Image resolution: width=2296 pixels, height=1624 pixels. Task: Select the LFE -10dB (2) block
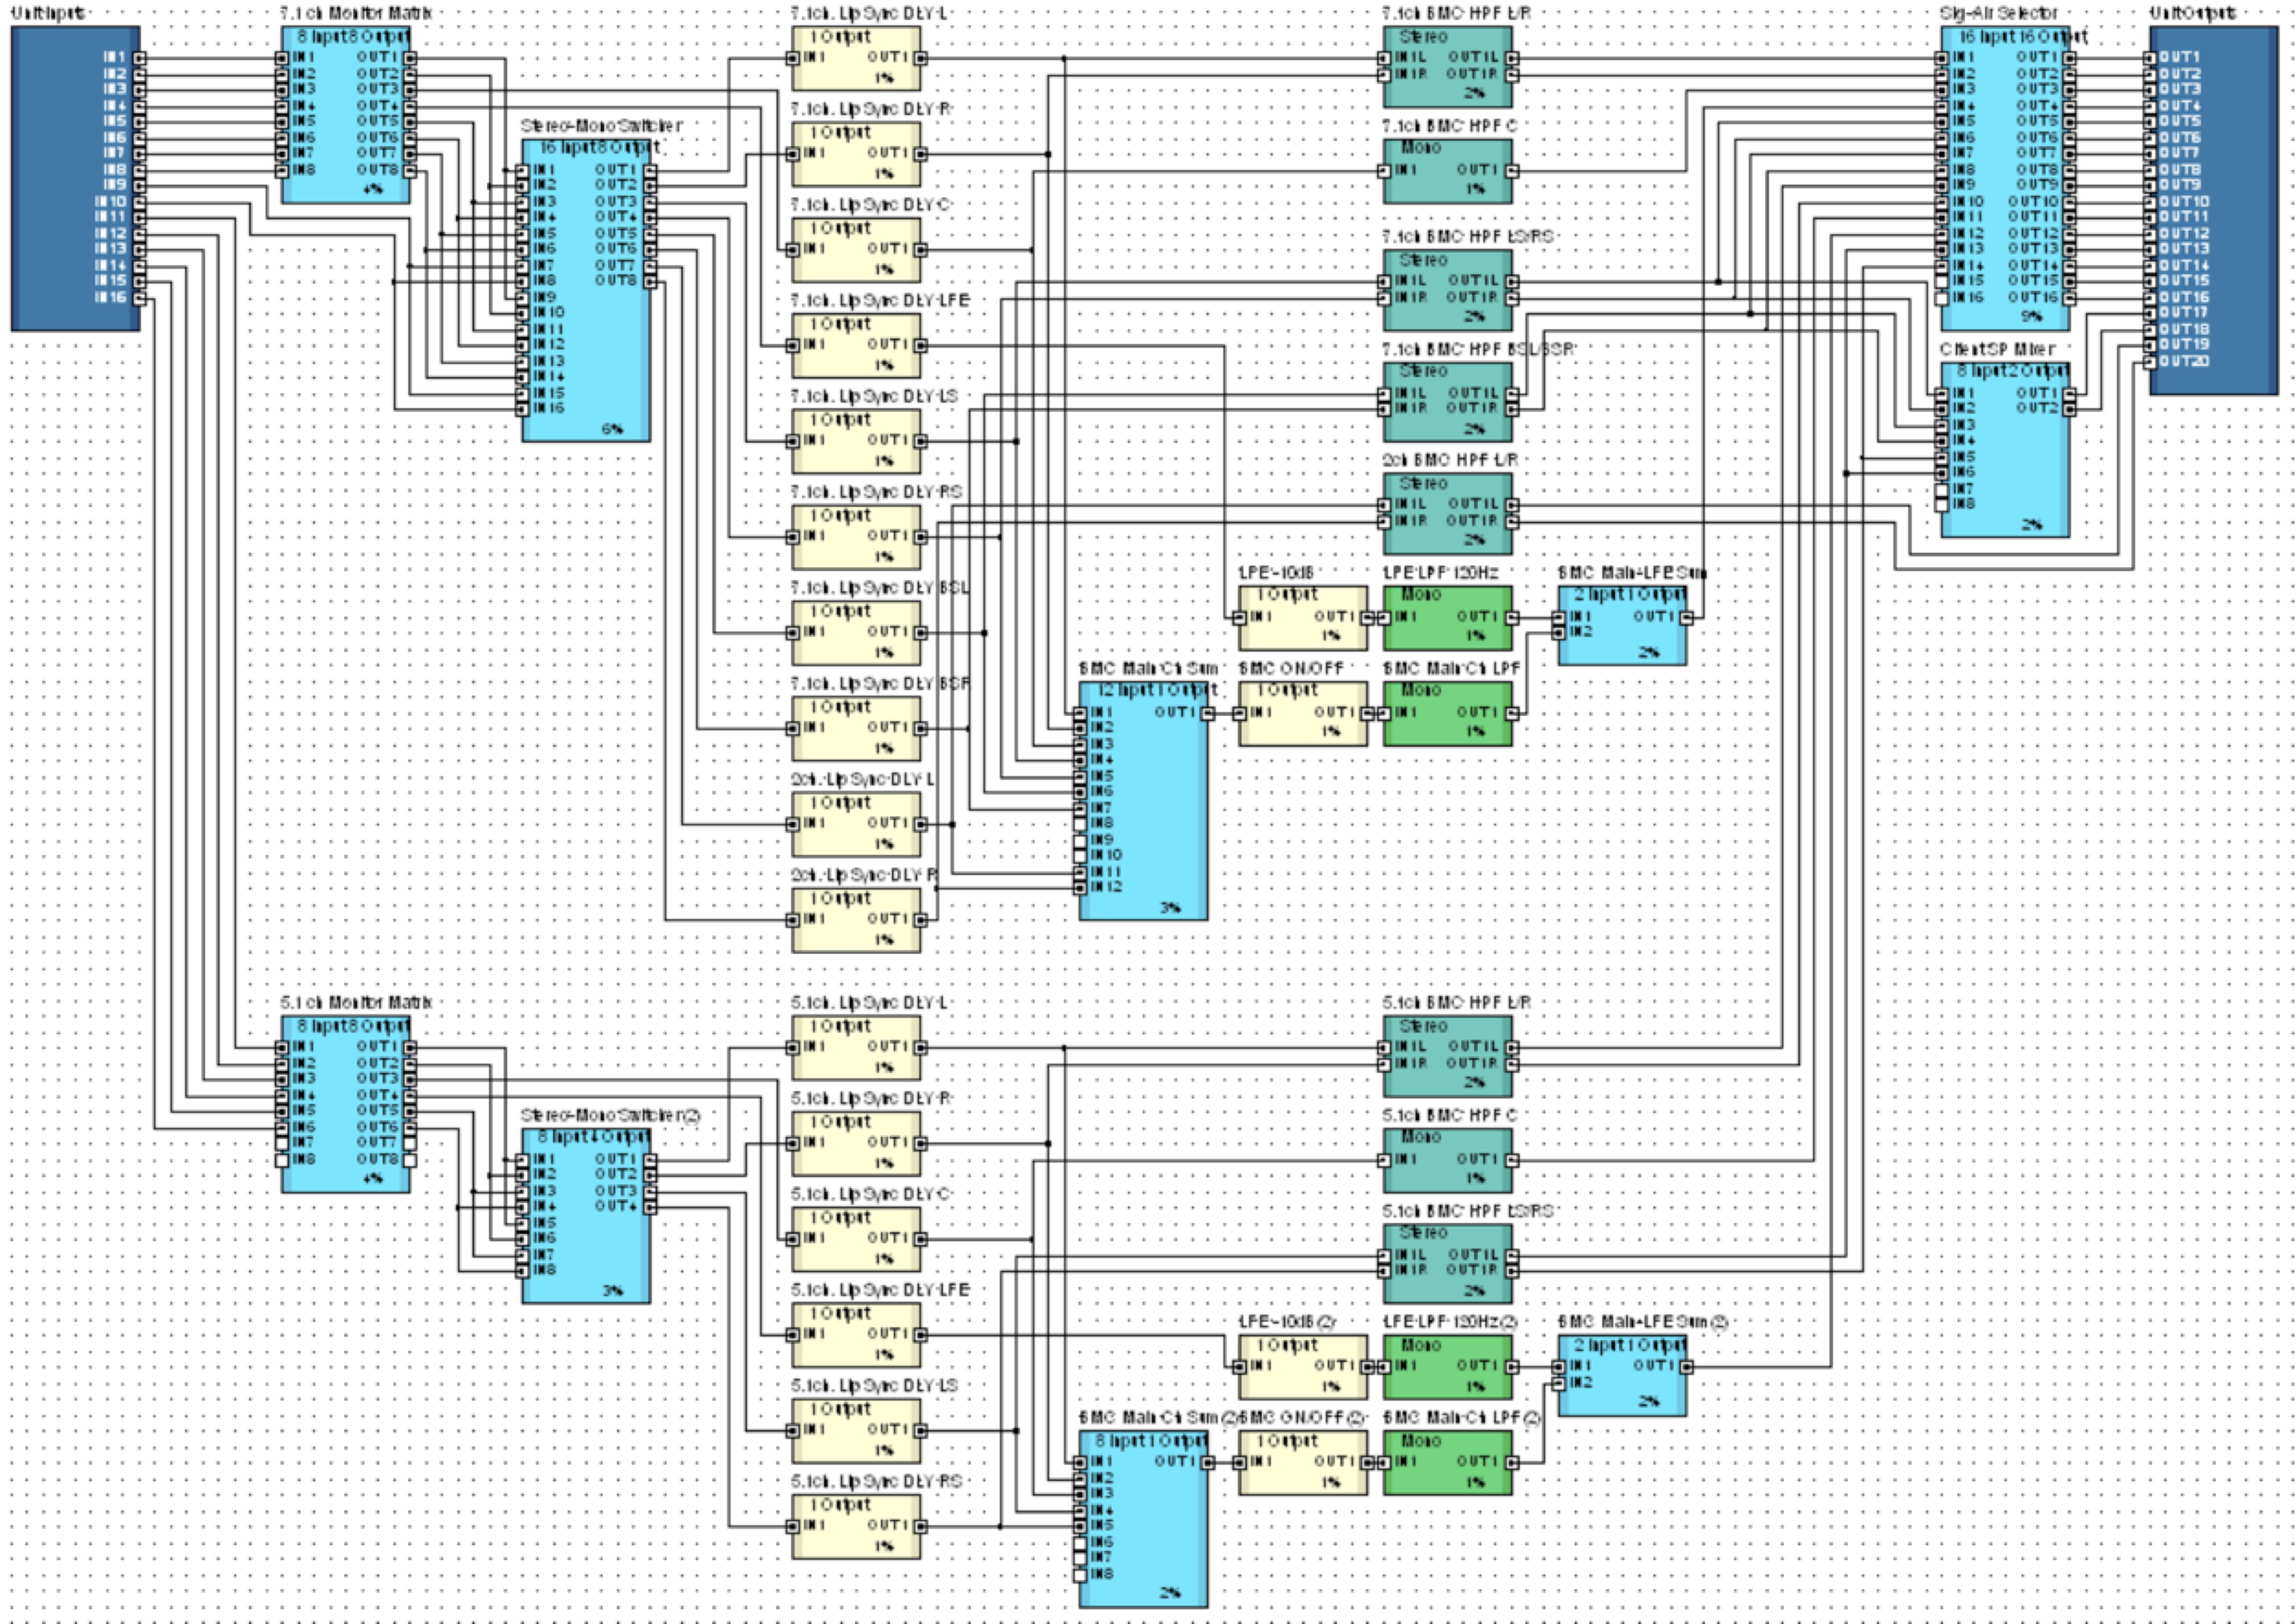point(1303,1367)
